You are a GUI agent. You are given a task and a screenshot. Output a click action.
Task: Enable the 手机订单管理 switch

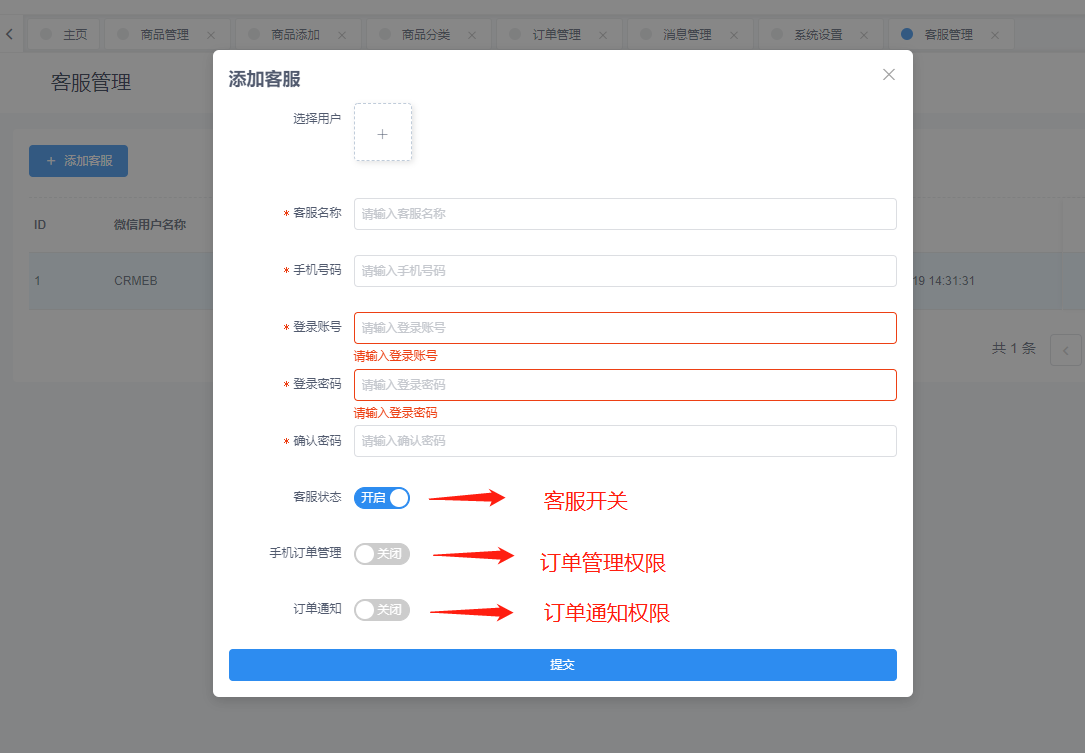(x=382, y=554)
